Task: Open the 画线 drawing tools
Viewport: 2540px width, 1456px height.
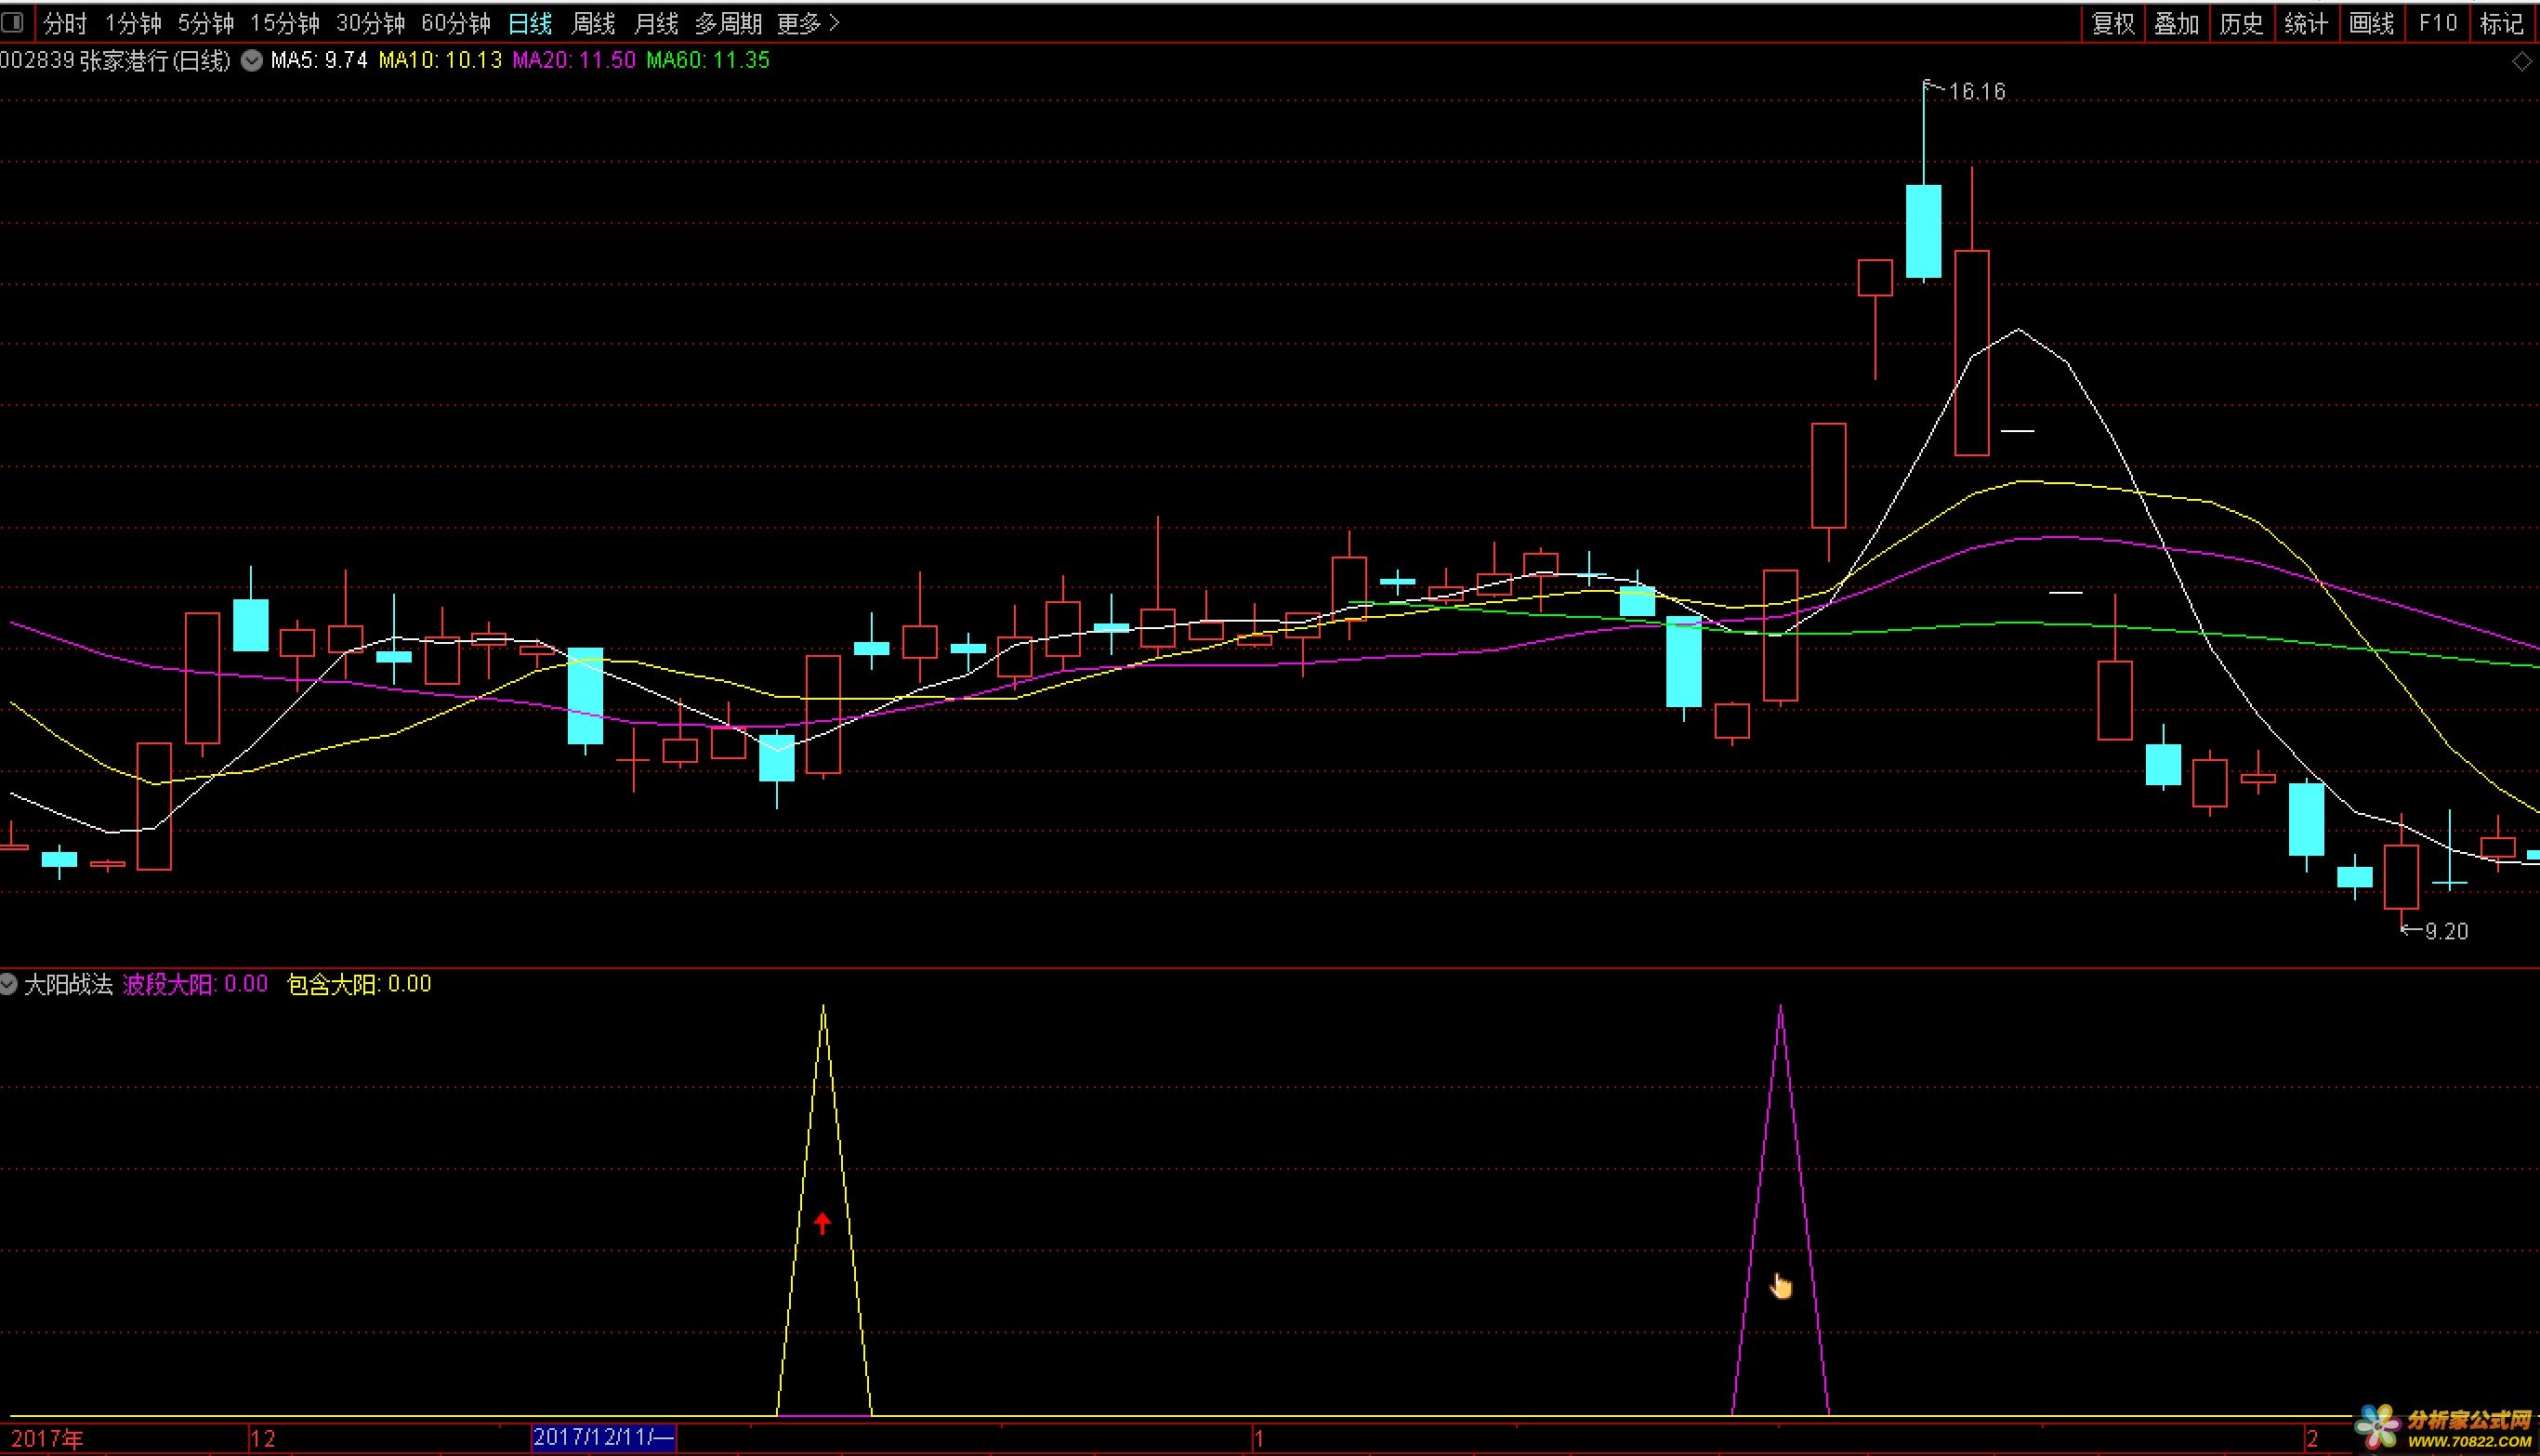Action: pyautogui.click(x=2371, y=23)
